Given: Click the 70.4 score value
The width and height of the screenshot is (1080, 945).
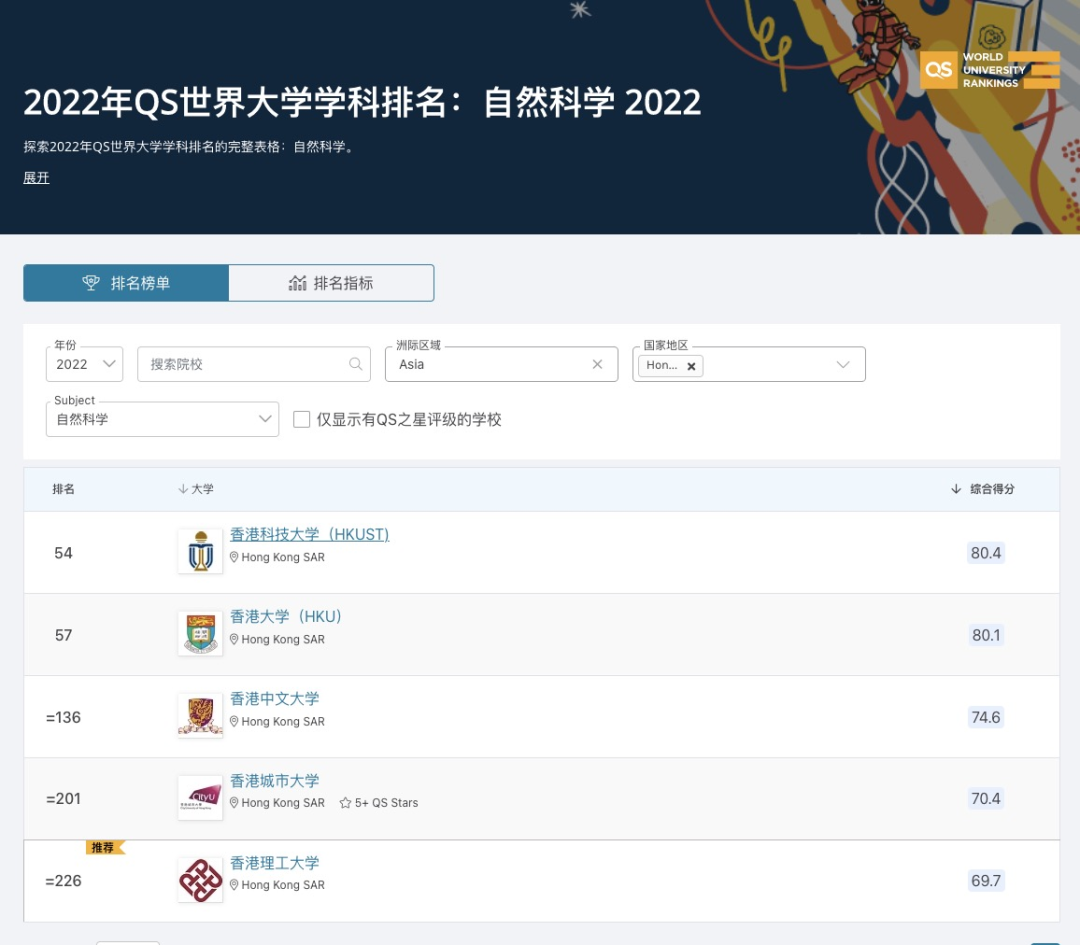Looking at the screenshot, I should pyautogui.click(x=986, y=798).
